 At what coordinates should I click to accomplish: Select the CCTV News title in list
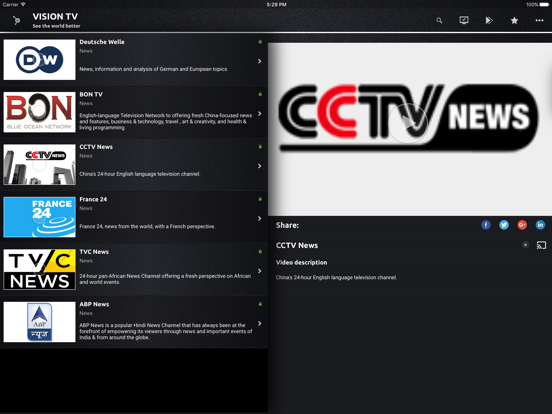coord(96,147)
